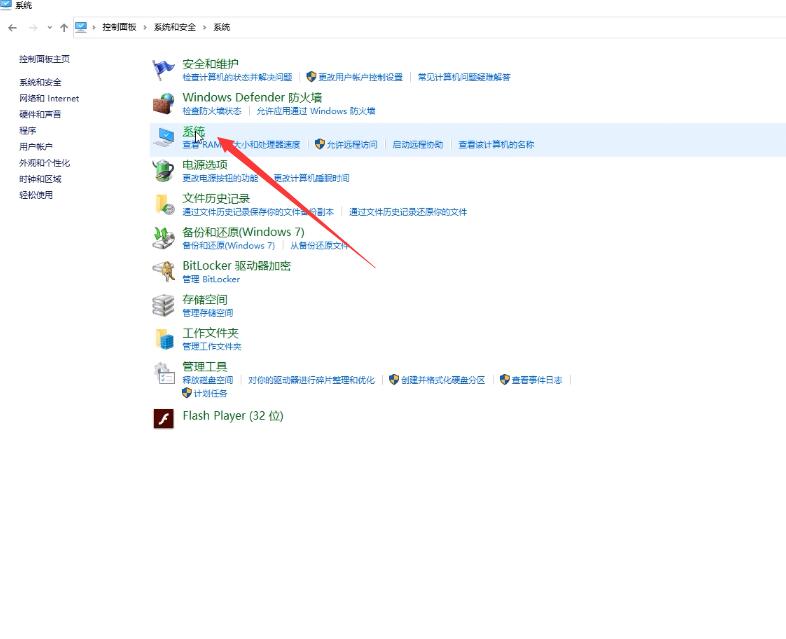The image size is (786, 639).
Task: Open the 管理工具 heading
Action: 205,366
